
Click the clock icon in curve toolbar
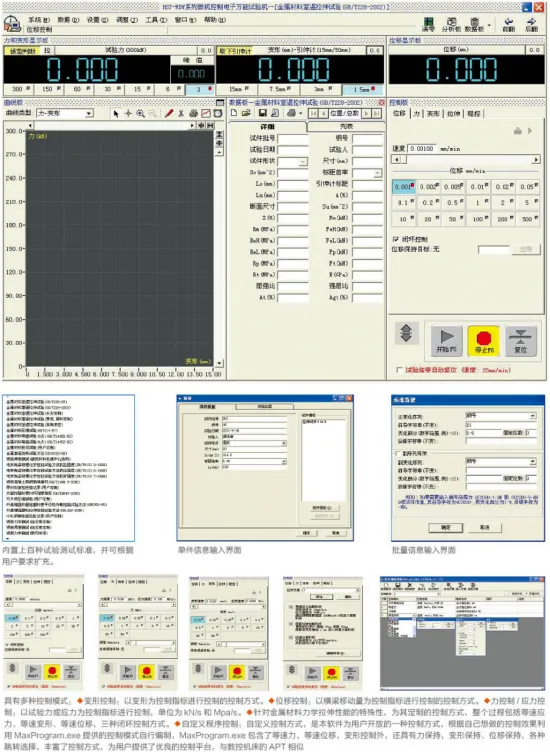point(218,114)
